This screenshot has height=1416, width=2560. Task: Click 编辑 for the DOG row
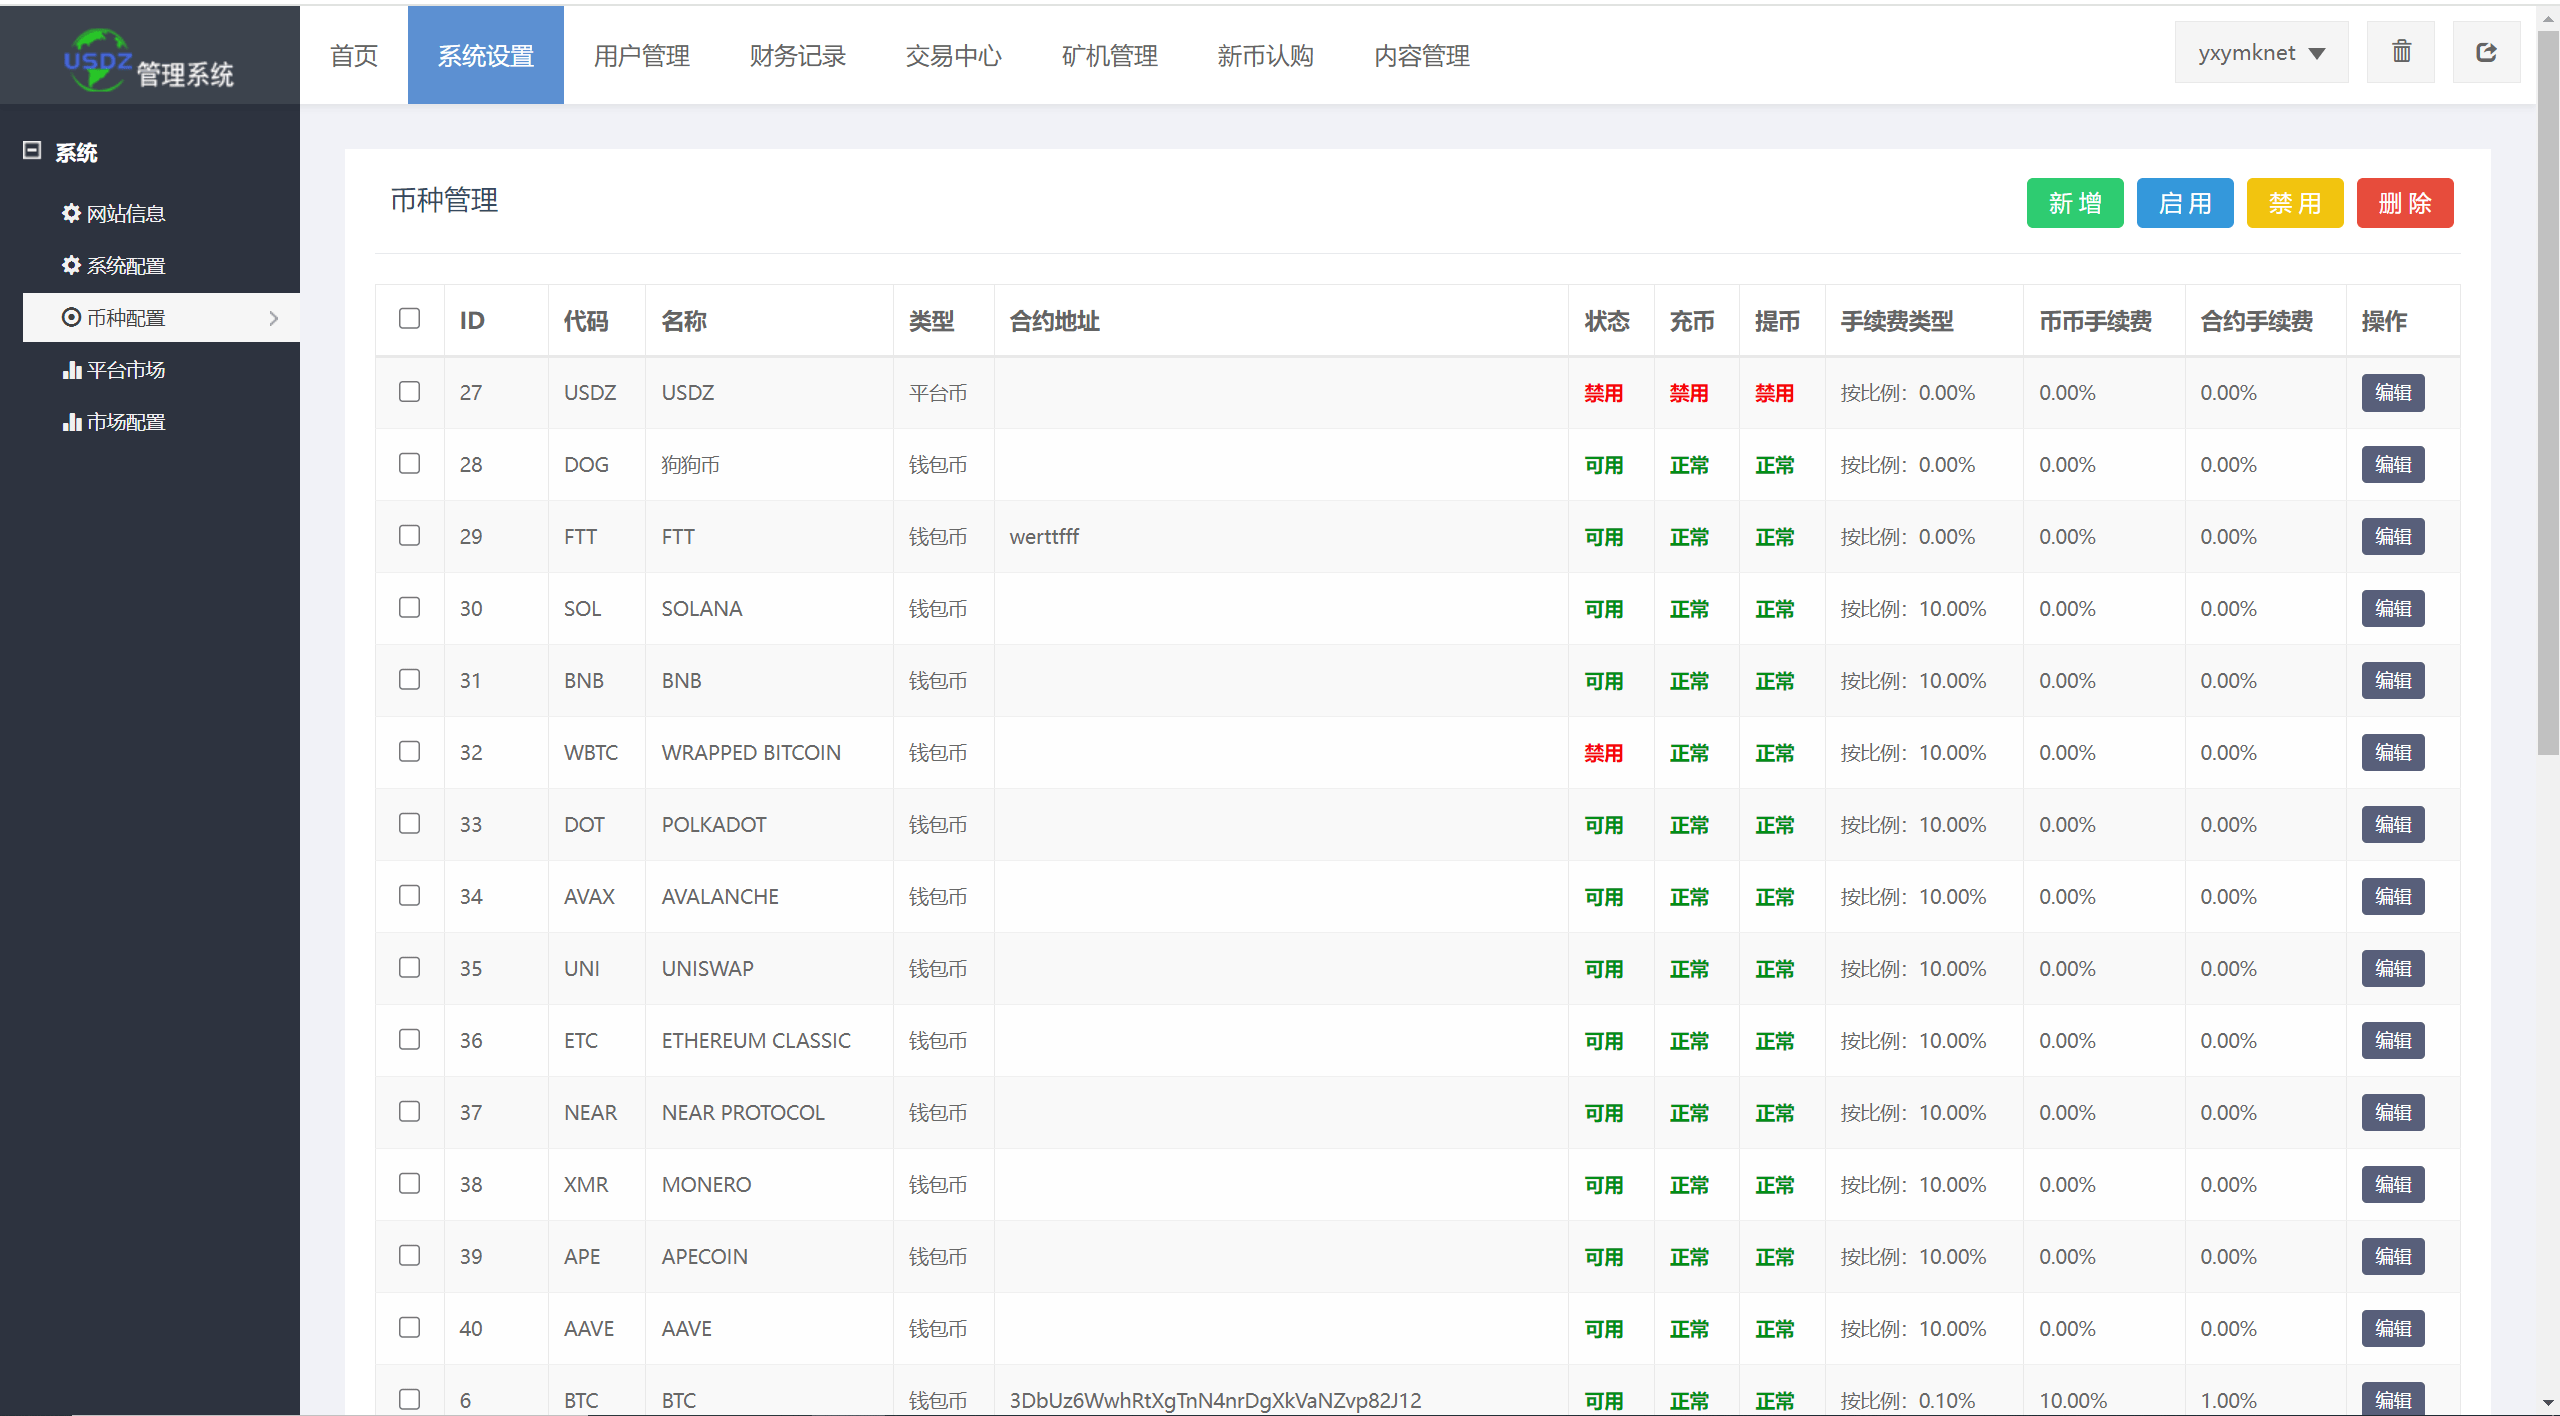[2393, 464]
